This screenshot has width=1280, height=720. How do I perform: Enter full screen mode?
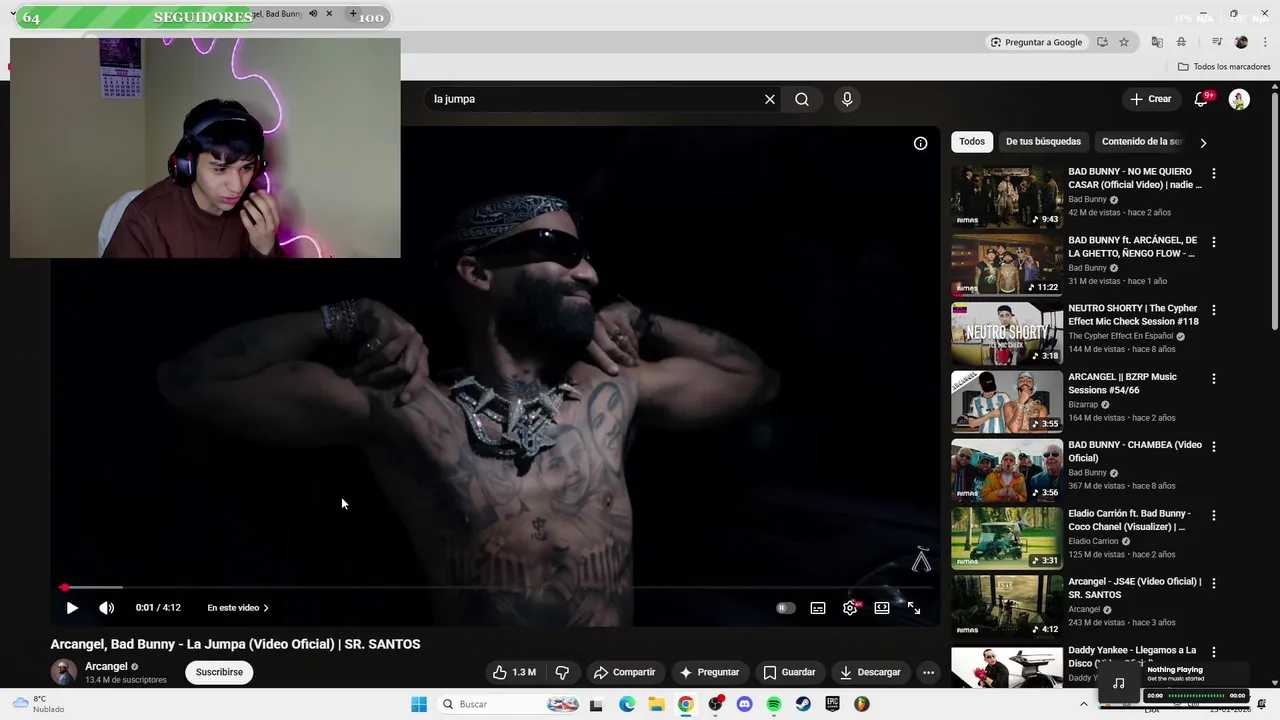tap(914, 608)
